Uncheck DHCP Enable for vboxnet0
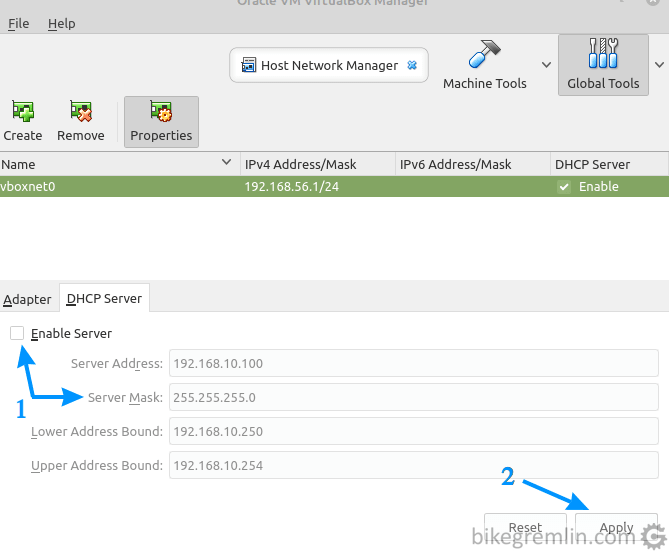669x551 pixels. point(564,187)
